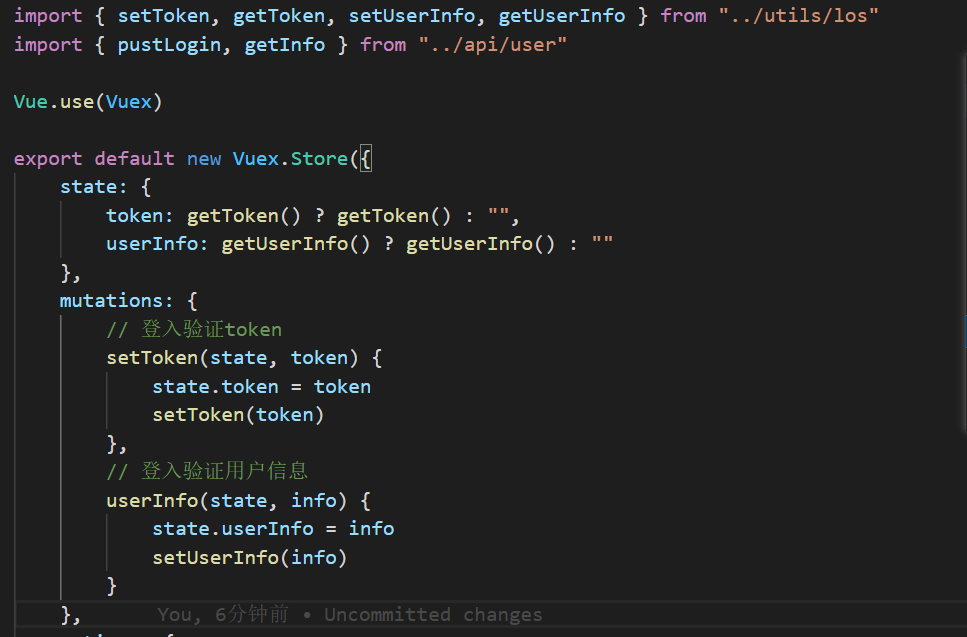The height and width of the screenshot is (637, 967).
Task: Click the setToken(token) call inside the mutation
Action: (x=238, y=415)
